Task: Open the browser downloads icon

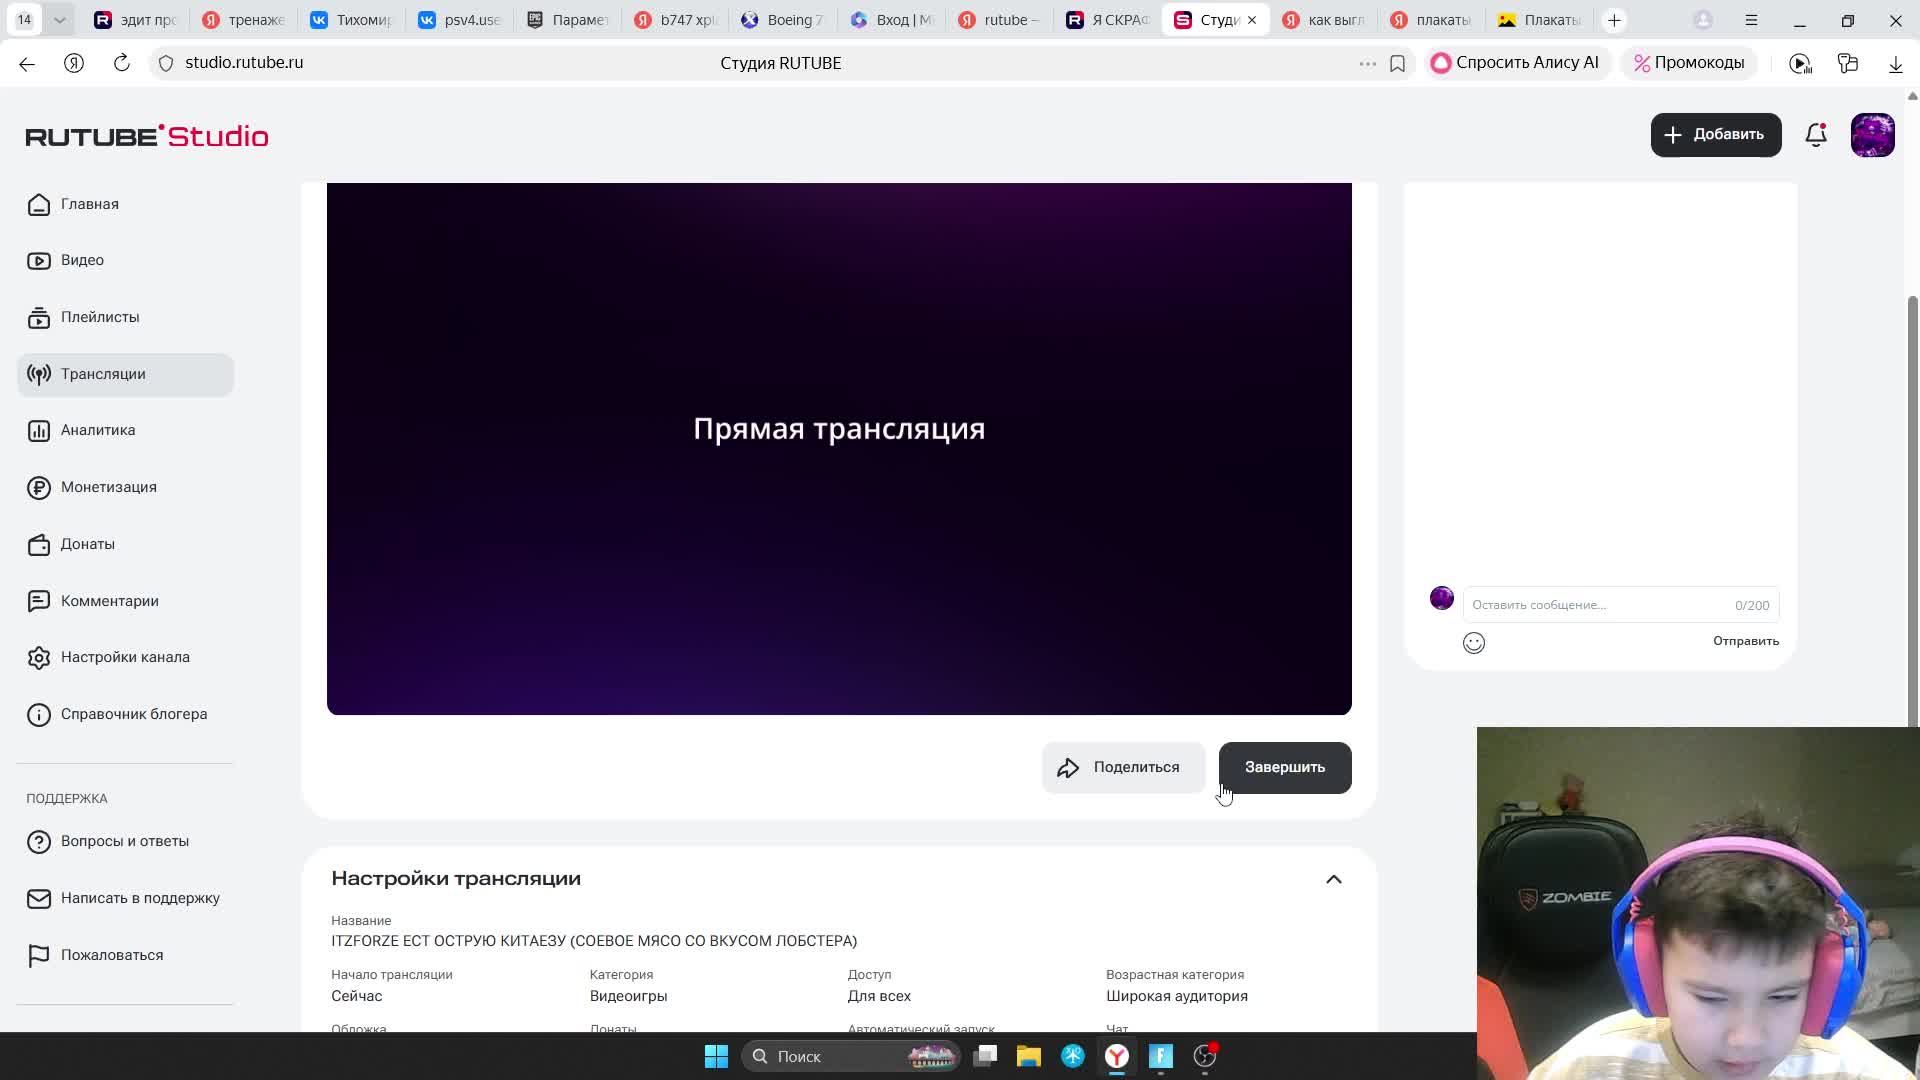Action: tap(1895, 63)
